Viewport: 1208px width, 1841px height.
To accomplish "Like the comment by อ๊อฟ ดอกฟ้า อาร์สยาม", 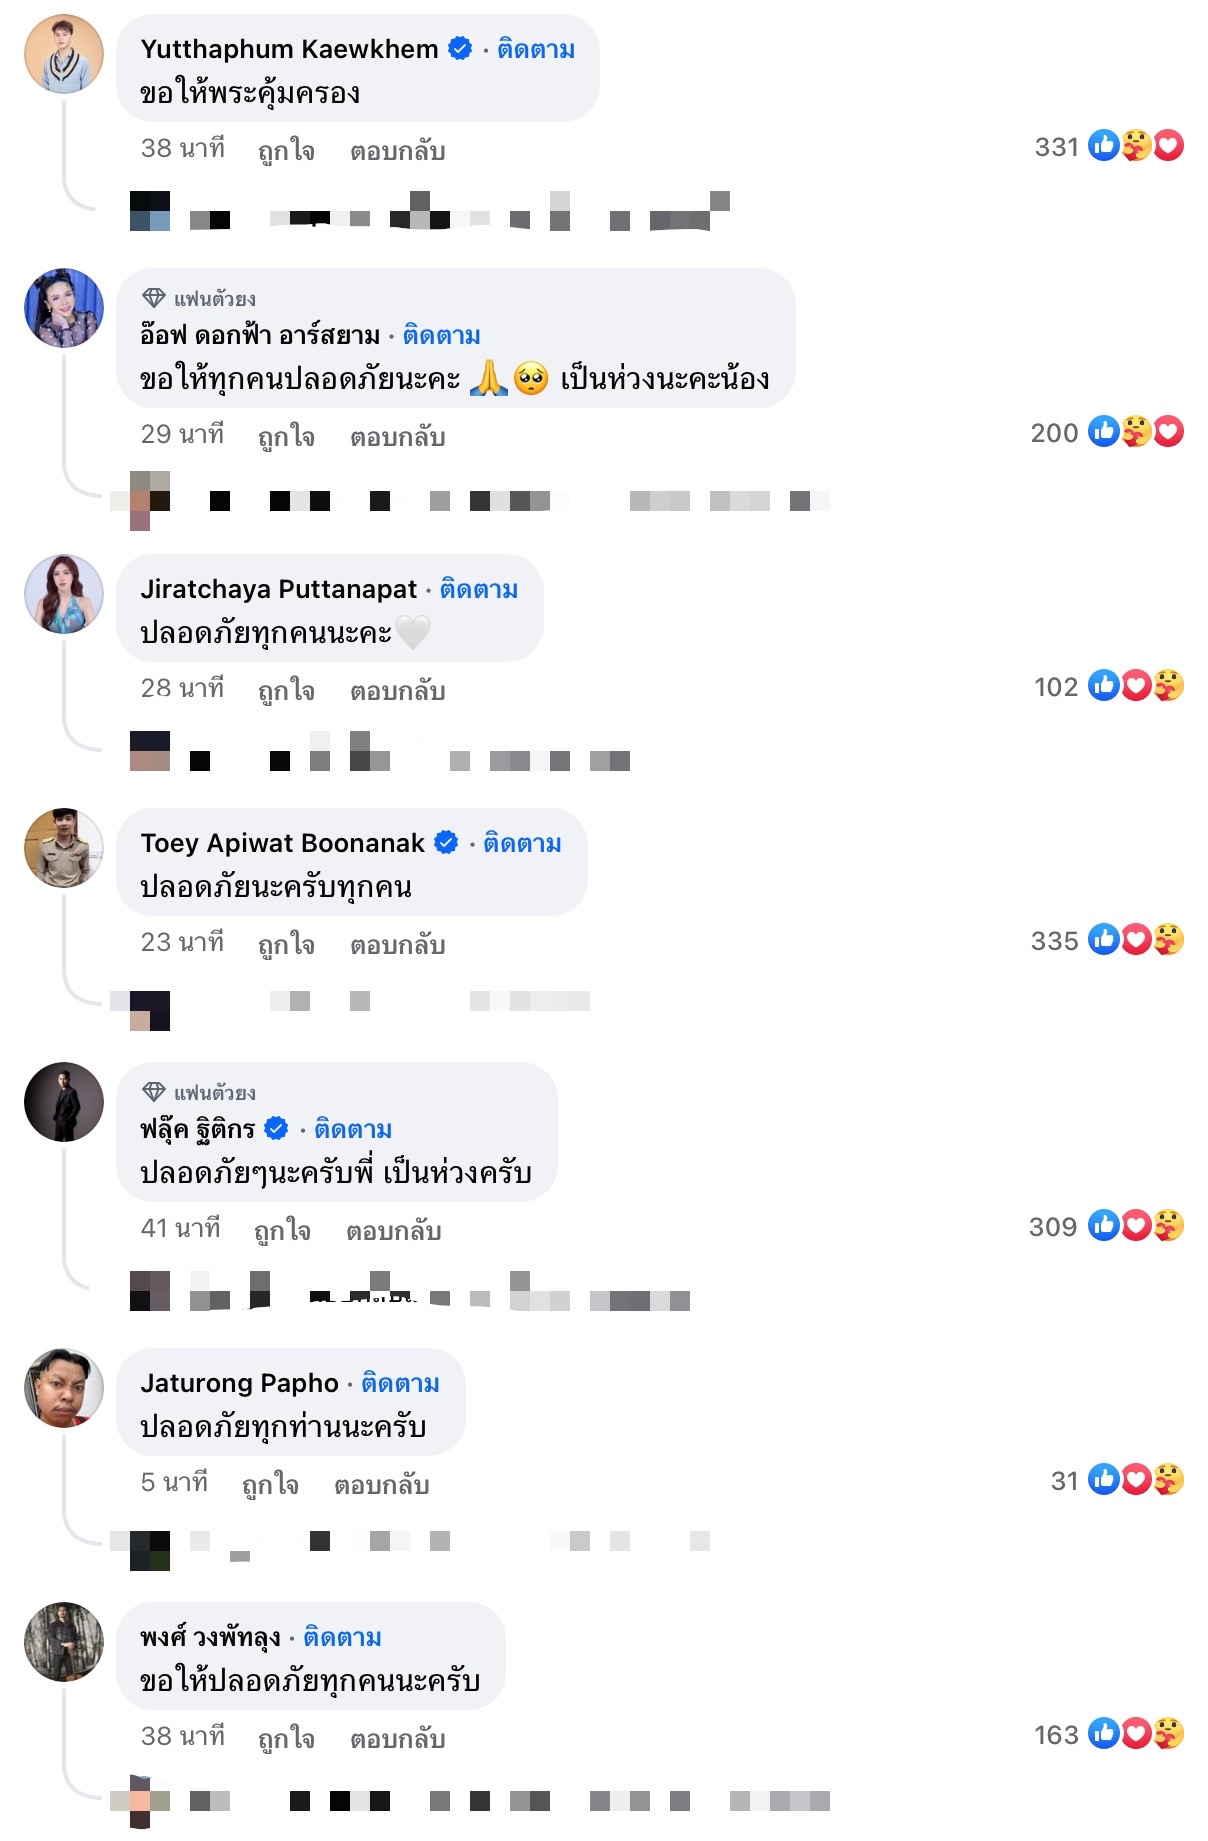I will (286, 436).
